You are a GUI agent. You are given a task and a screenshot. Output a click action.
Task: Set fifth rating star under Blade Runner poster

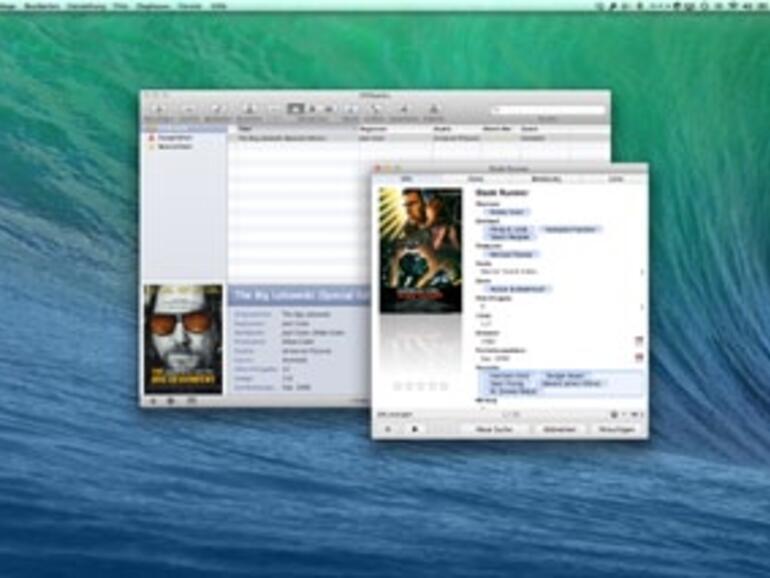444,386
